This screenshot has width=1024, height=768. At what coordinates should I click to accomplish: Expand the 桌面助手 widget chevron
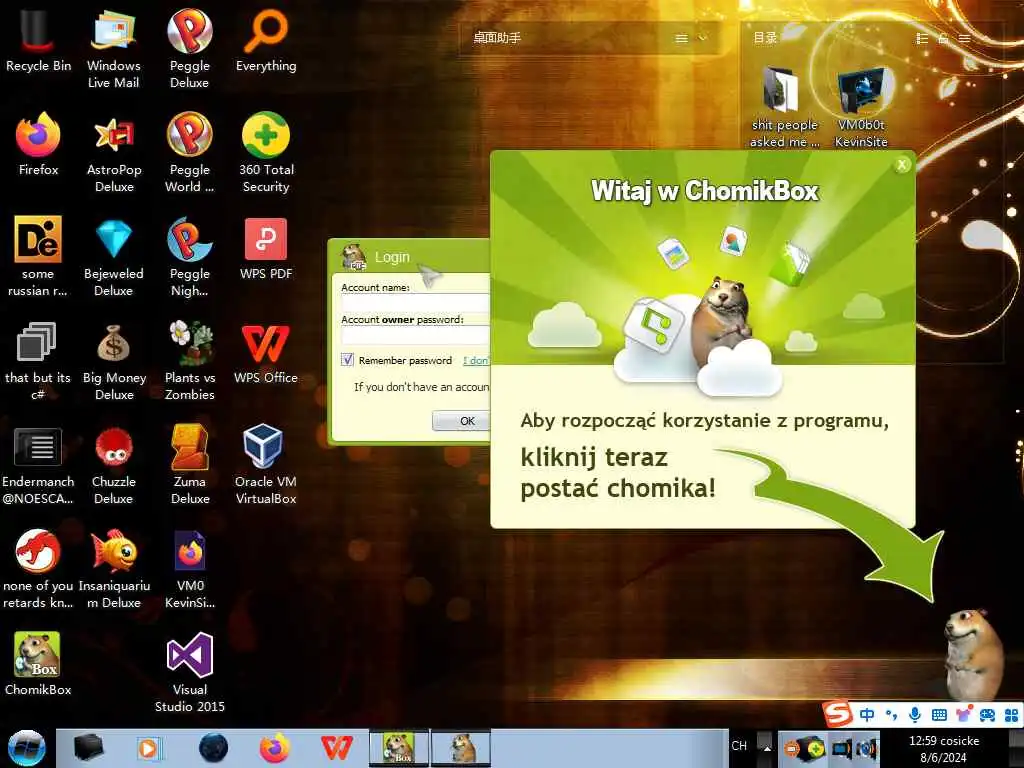703,38
